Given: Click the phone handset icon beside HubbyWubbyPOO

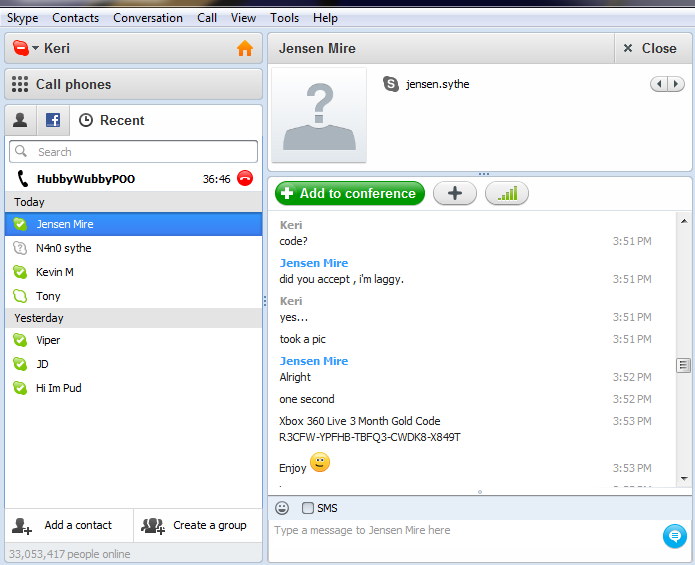Looking at the screenshot, I should click(22, 179).
